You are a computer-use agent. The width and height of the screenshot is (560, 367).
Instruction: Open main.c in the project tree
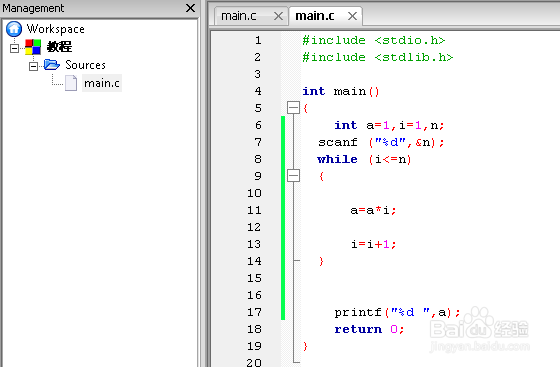tap(102, 83)
